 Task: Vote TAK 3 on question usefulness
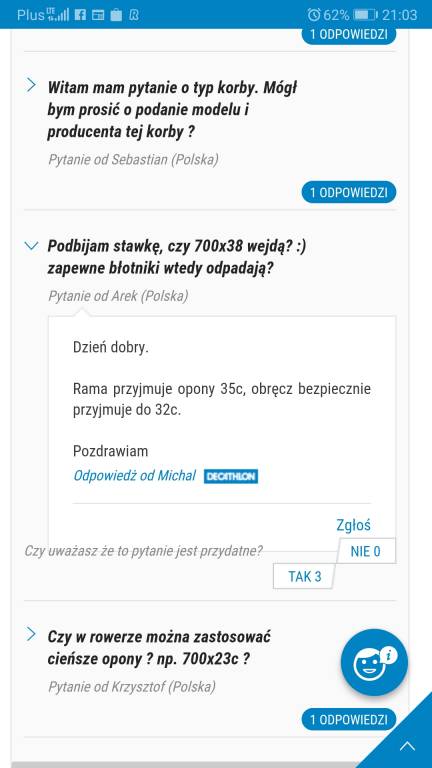point(305,576)
